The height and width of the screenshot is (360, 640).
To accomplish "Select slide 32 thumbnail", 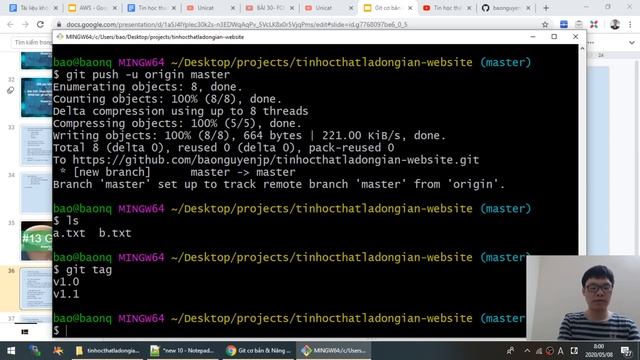I will pos(36,97).
